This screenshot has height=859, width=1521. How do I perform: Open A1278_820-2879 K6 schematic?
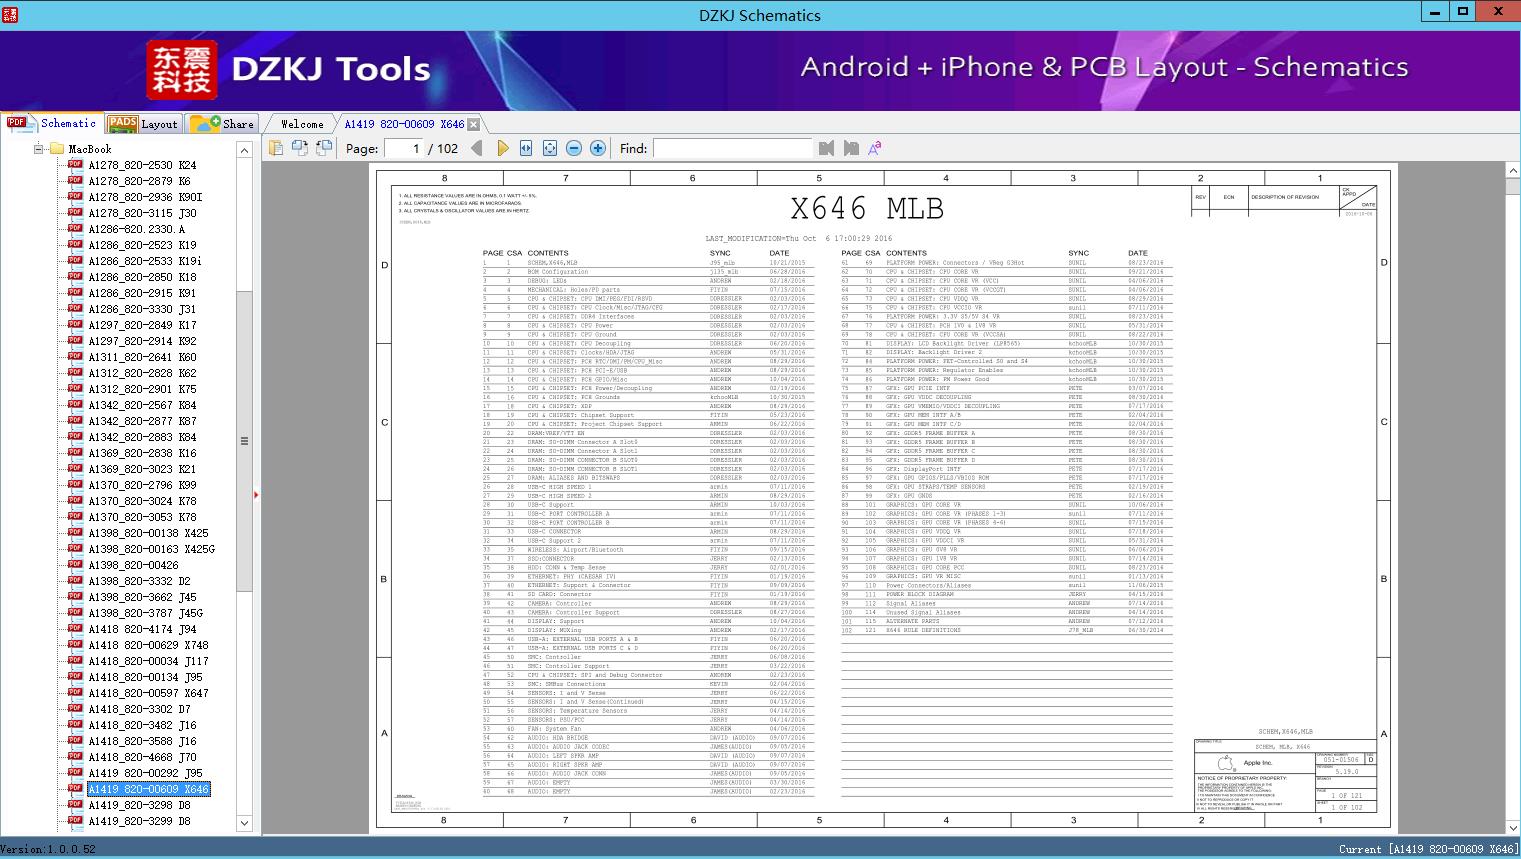[139, 181]
